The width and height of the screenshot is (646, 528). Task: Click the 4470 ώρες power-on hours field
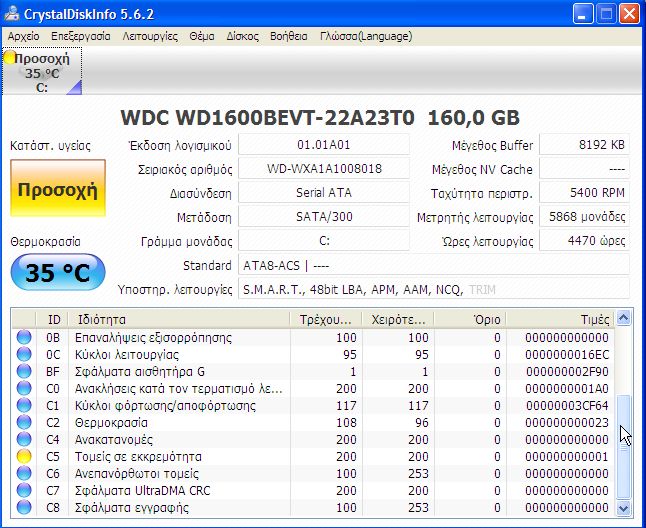[584, 241]
